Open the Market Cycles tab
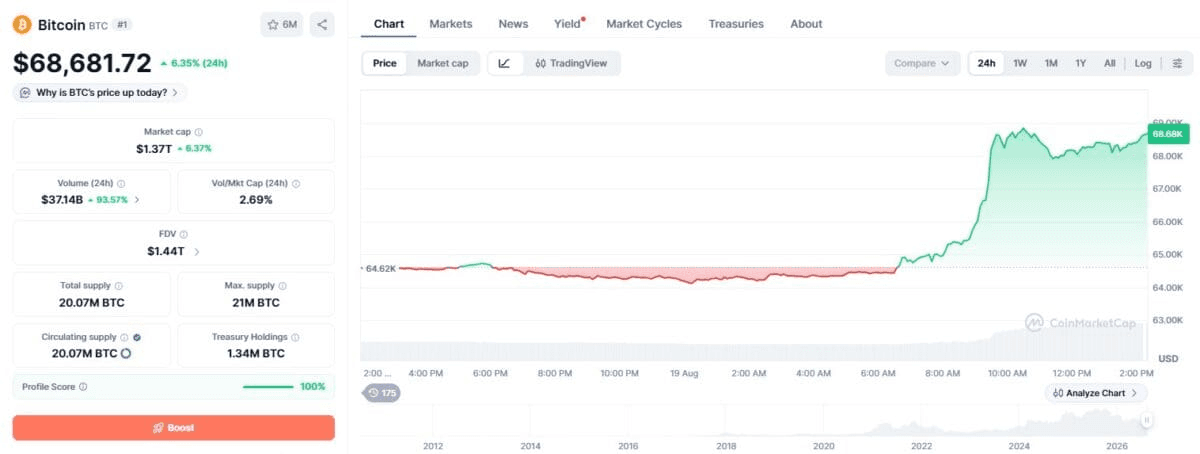 click(x=644, y=24)
